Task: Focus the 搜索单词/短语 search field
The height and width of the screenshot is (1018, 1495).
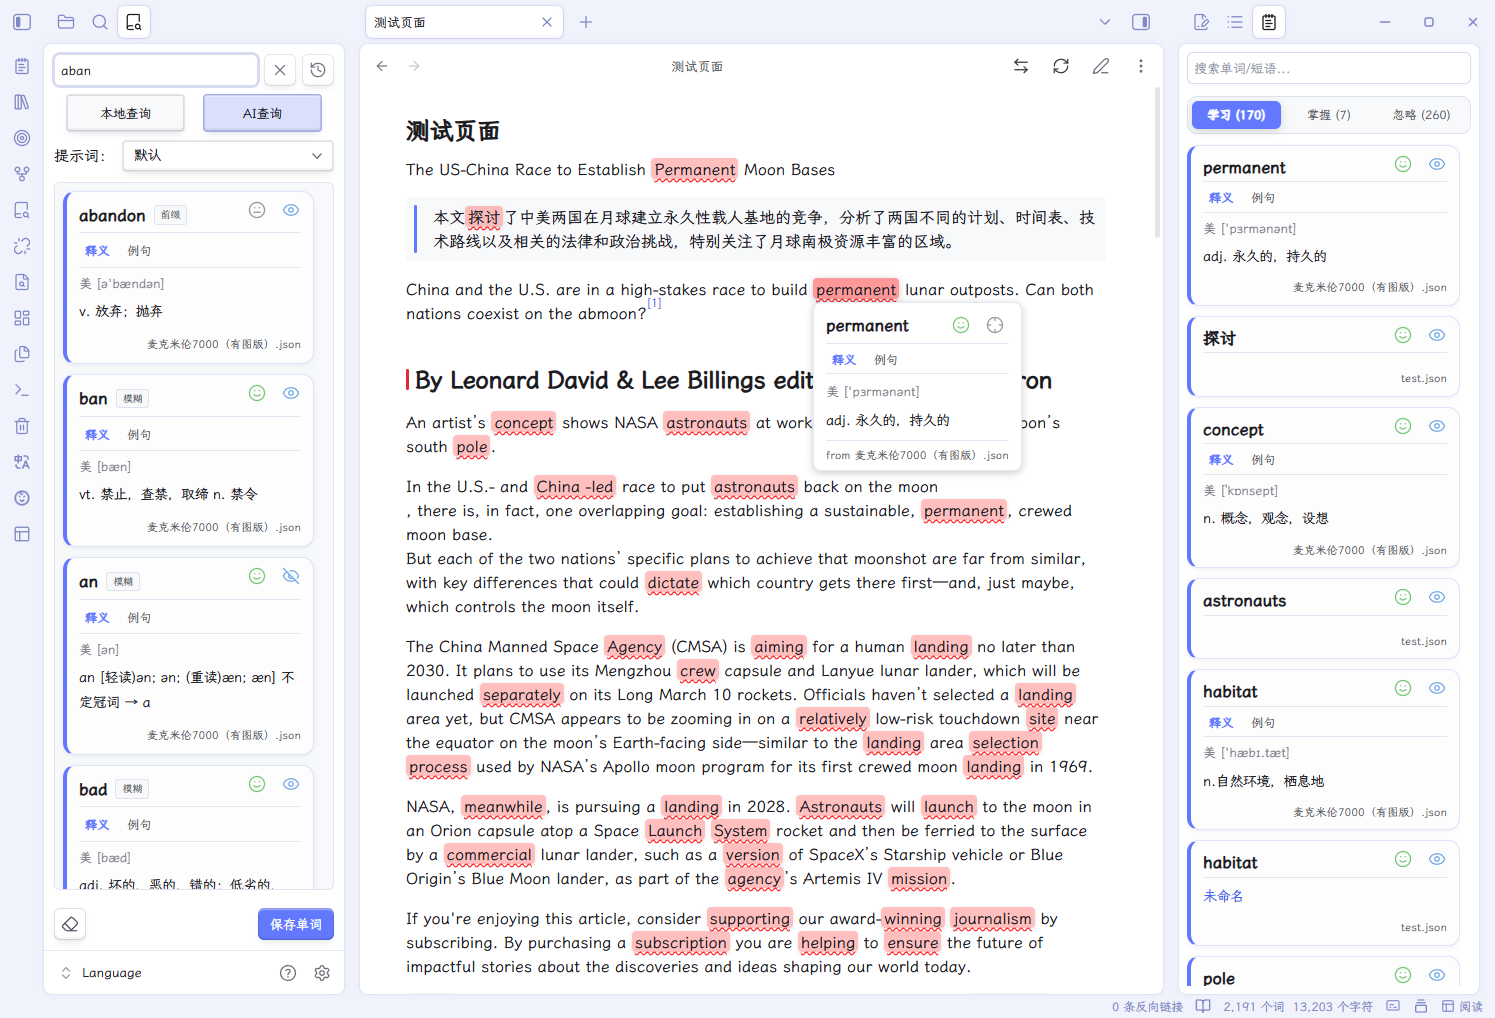Action: click(1329, 68)
